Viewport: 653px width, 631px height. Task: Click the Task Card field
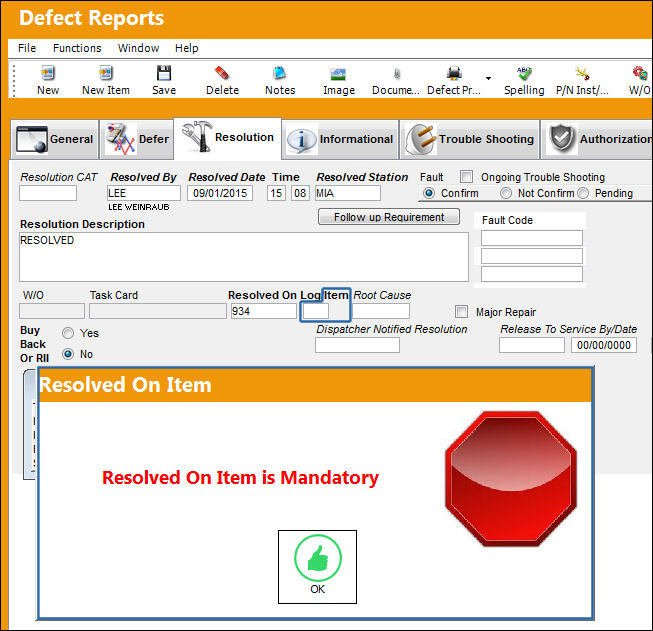(158, 311)
